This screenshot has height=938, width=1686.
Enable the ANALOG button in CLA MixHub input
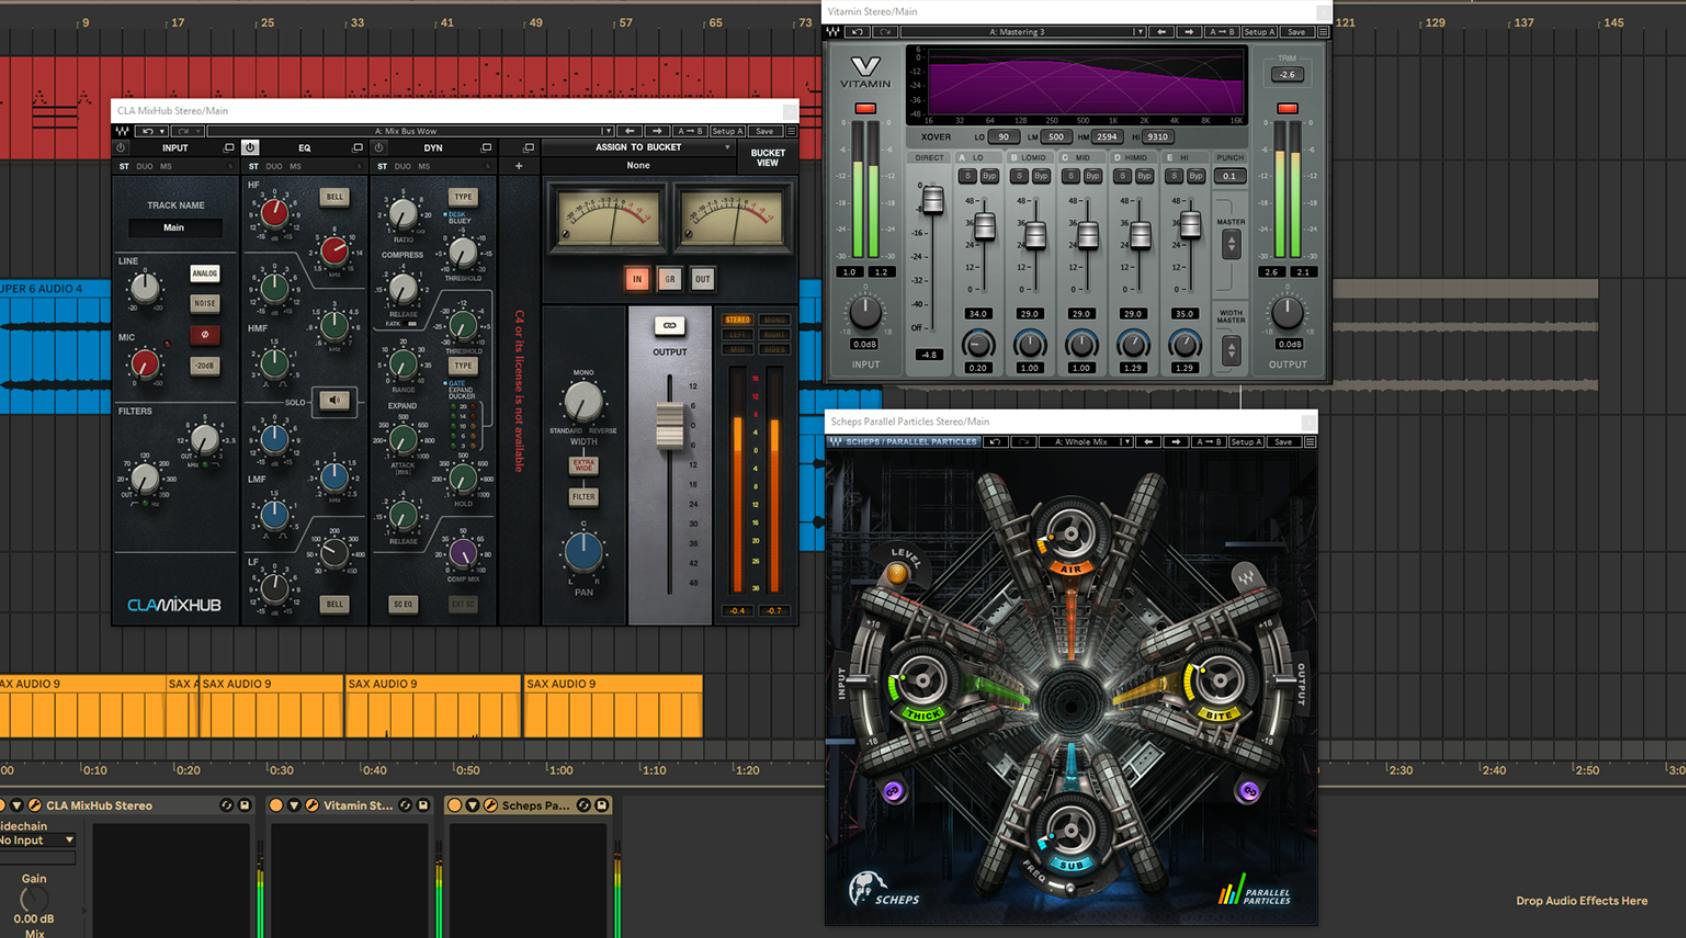coord(204,273)
